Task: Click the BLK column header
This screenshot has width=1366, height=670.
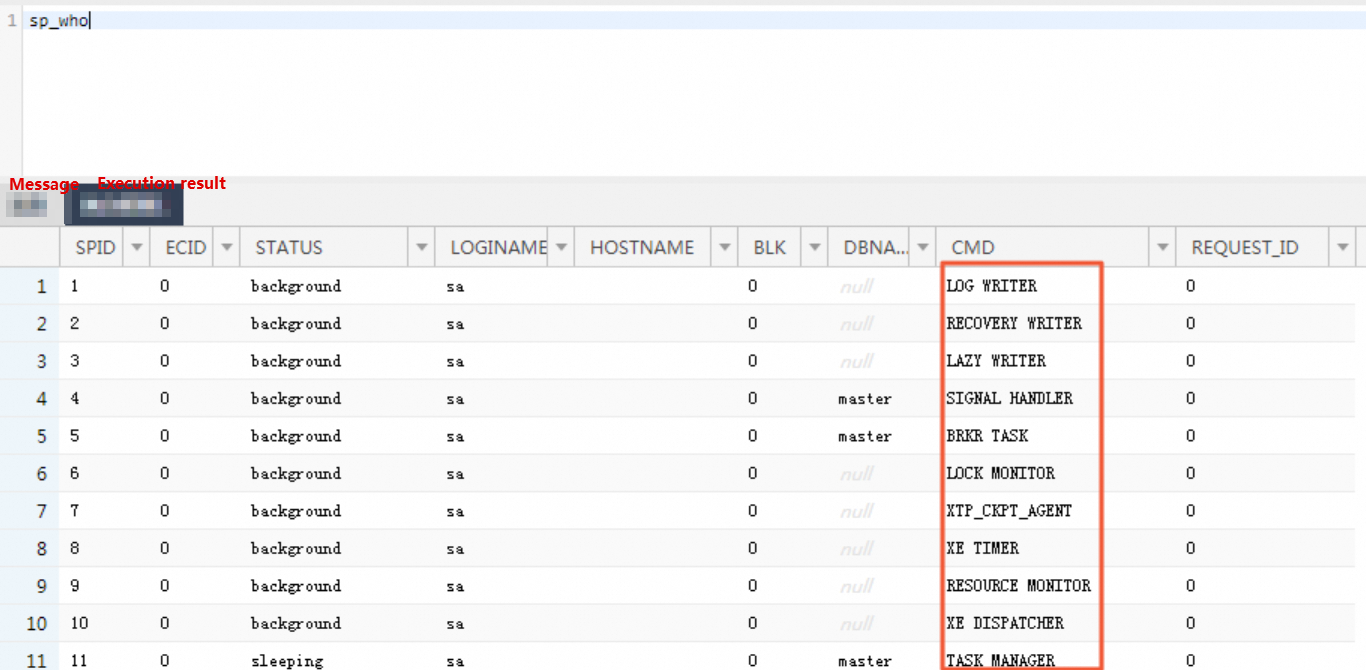Action: (x=770, y=247)
